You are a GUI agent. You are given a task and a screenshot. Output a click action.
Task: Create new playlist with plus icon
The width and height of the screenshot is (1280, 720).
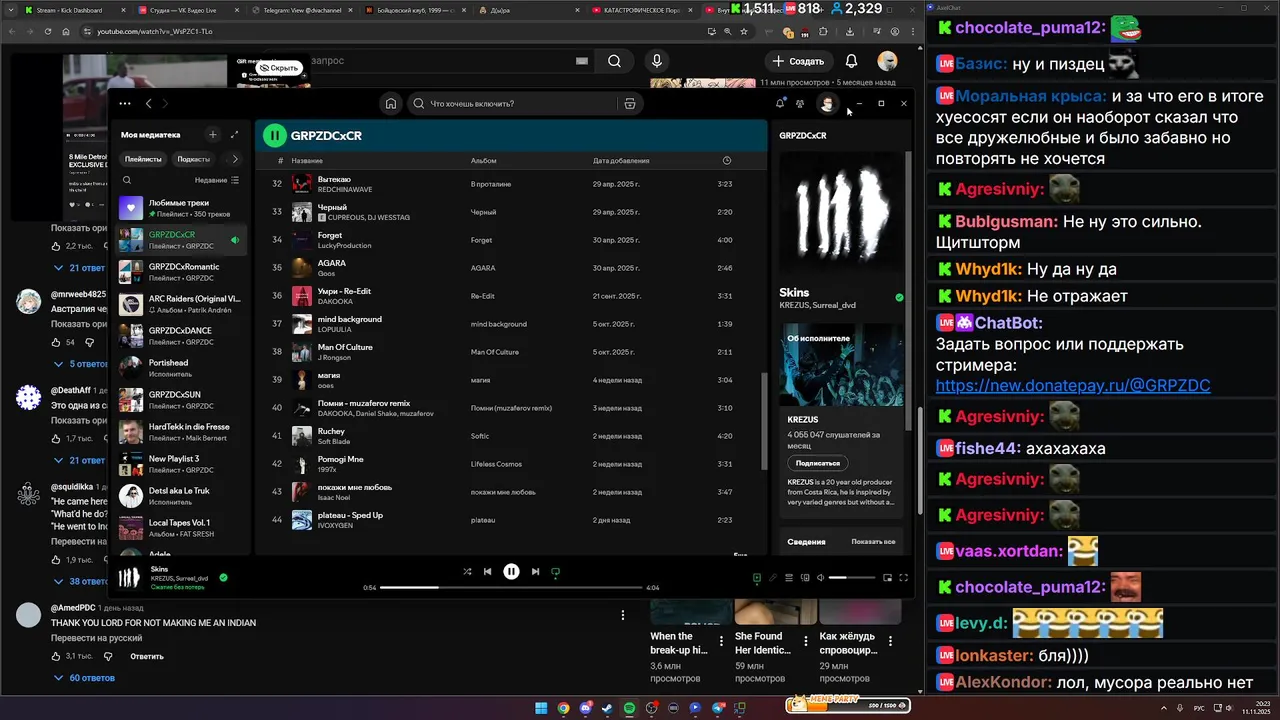pos(212,134)
